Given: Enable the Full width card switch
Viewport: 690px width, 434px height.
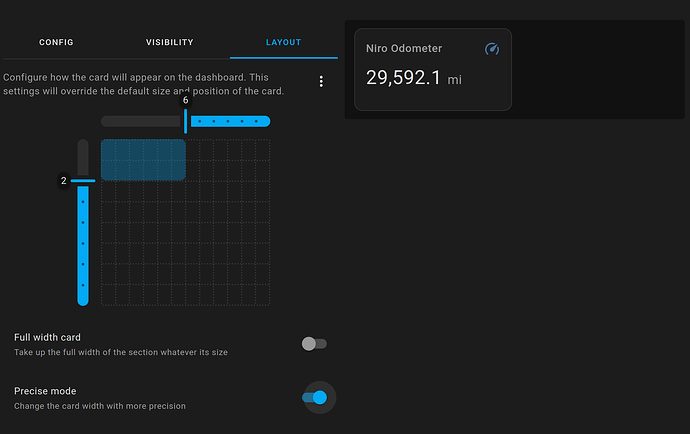Looking at the screenshot, I should [x=314, y=344].
